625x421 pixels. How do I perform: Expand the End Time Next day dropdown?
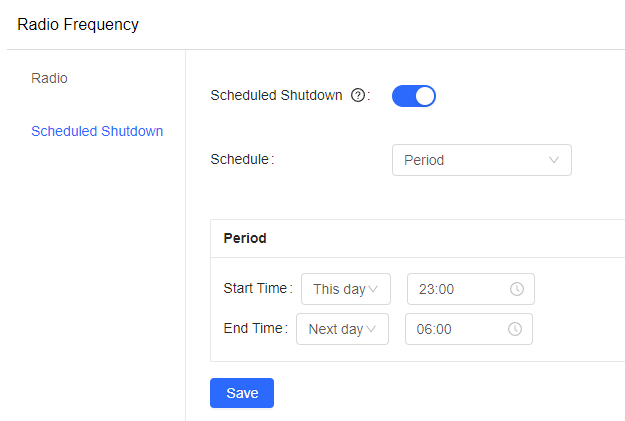click(341, 329)
